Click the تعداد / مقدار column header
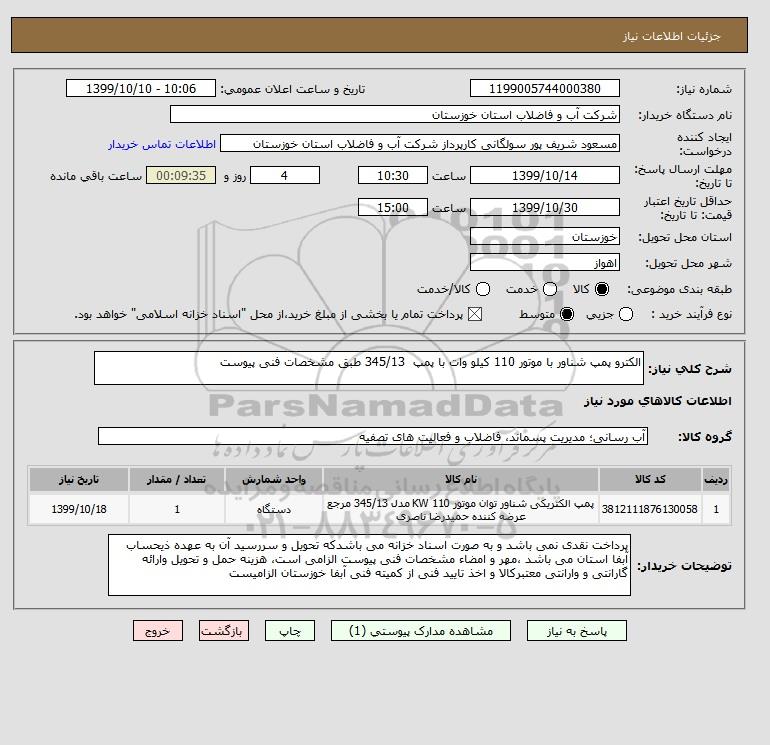The height and width of the screenshot is (745, 770). [177, 479]
